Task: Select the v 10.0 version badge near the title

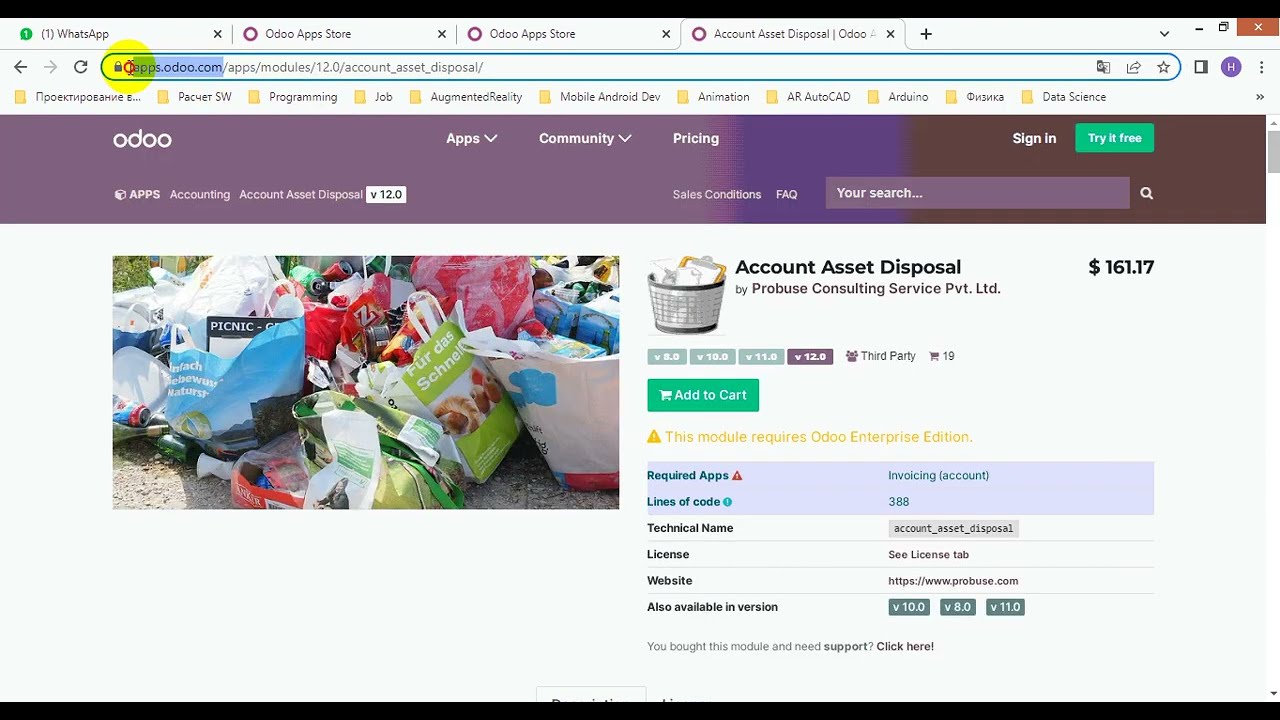Action: (713, 356)
